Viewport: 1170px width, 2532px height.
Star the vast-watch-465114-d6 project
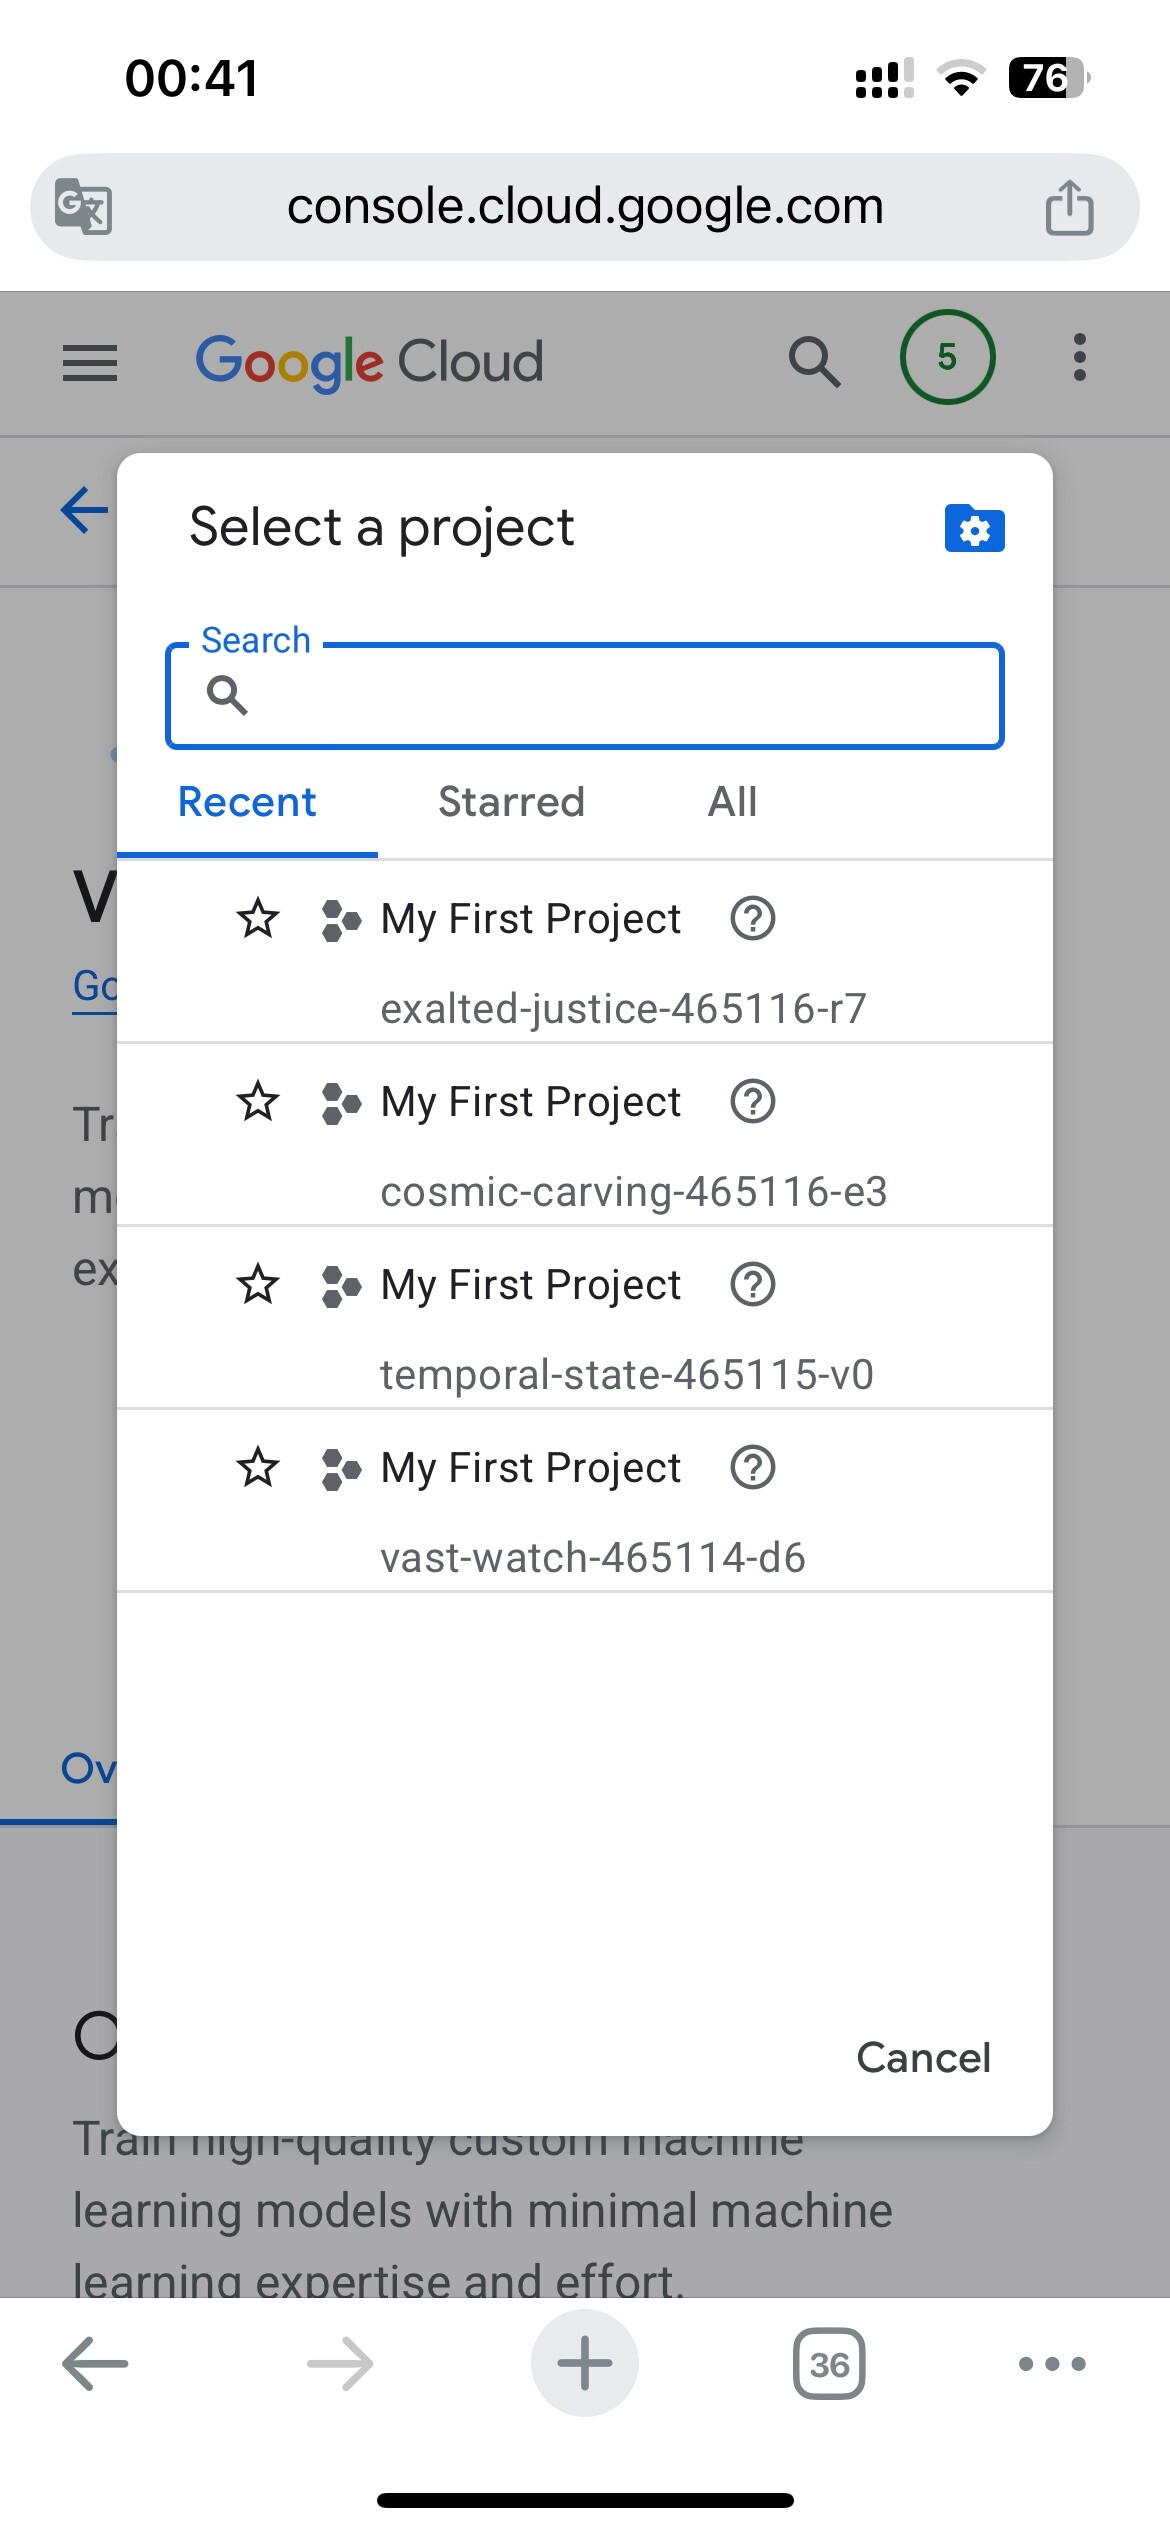pos(258,1468)
